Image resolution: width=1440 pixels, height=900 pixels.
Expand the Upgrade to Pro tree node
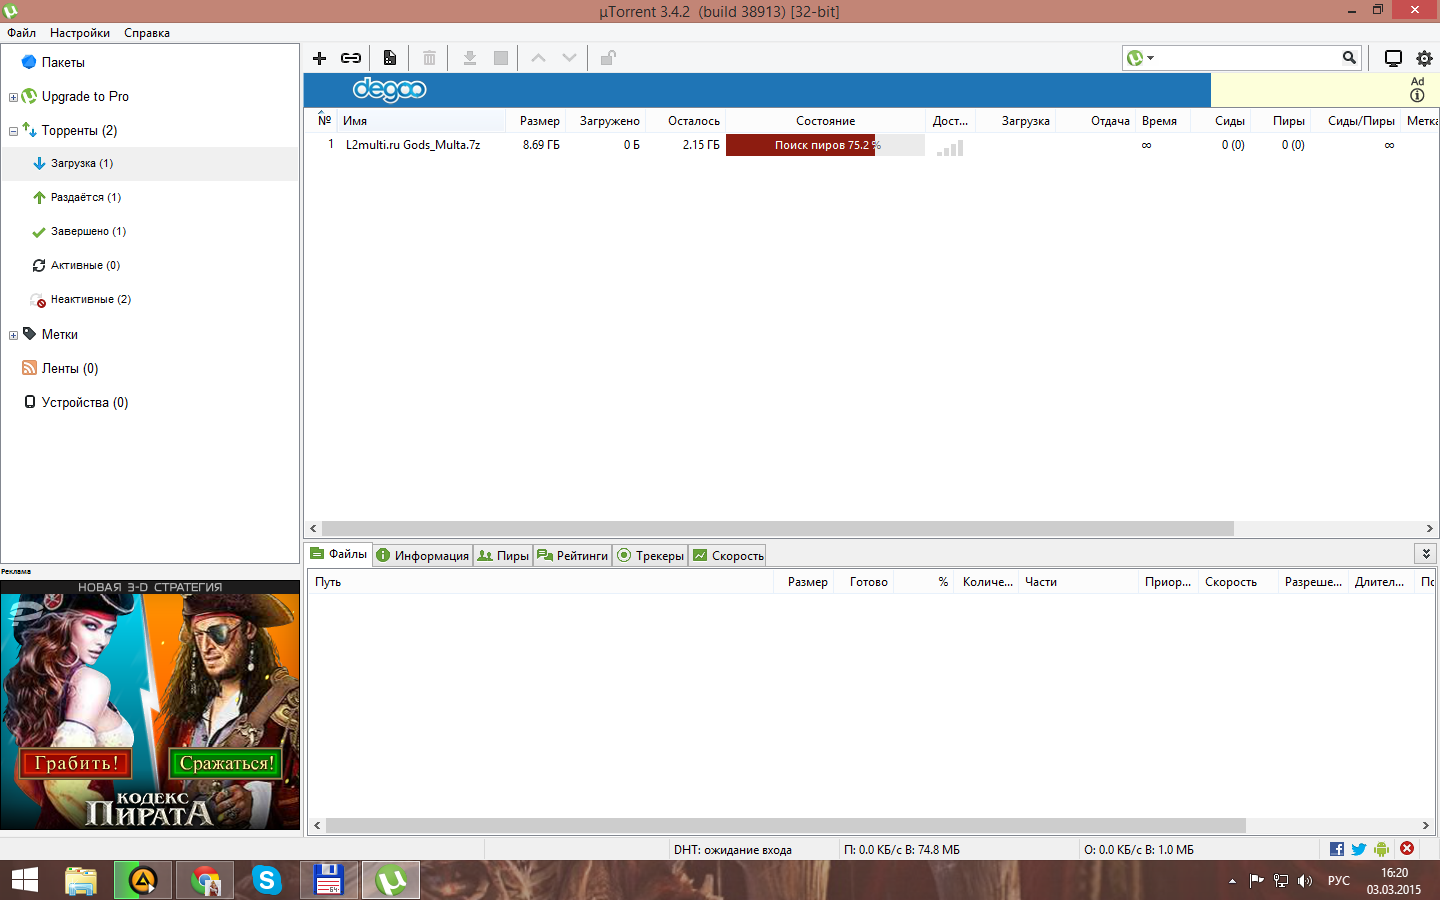pos(13,97)
